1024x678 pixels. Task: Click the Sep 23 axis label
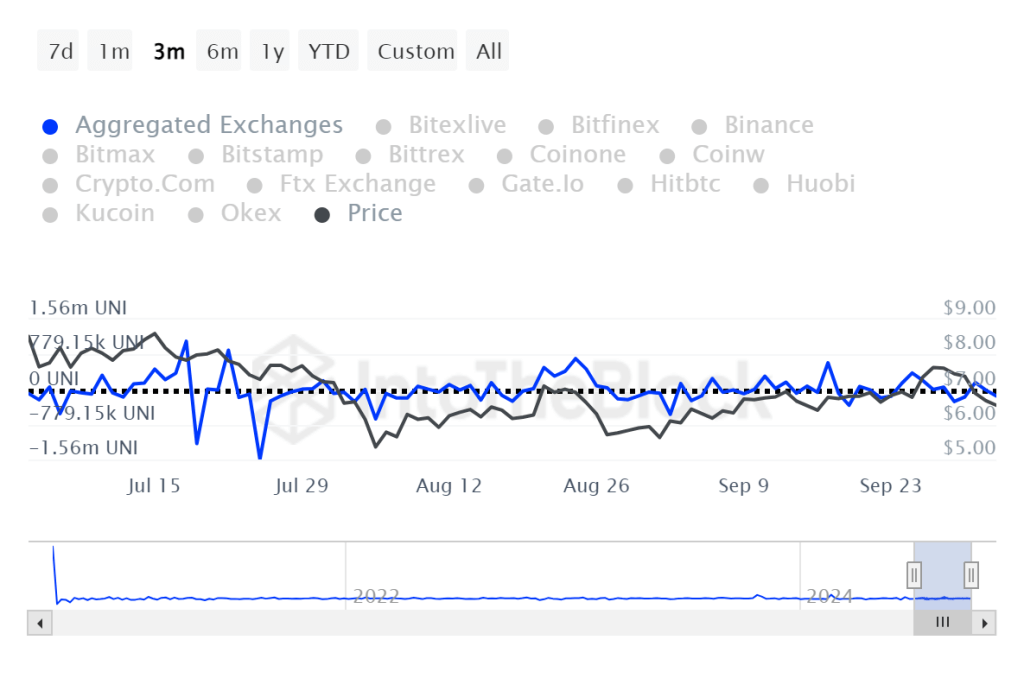(x=890, y=485)
